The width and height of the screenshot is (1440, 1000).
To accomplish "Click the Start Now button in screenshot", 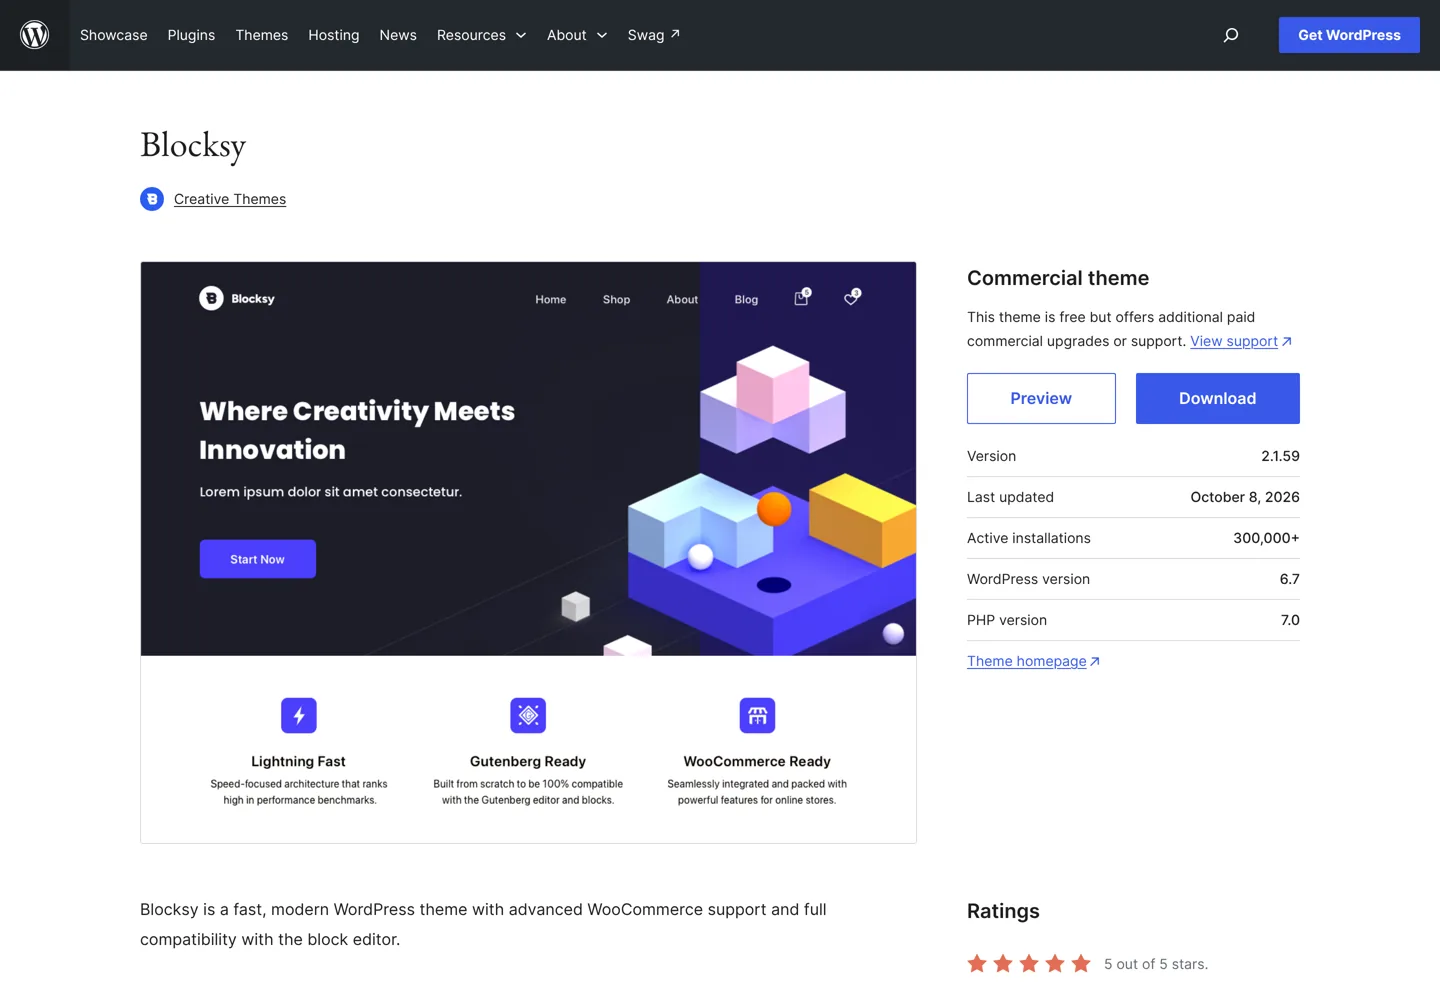I will (x=258, y=559).
